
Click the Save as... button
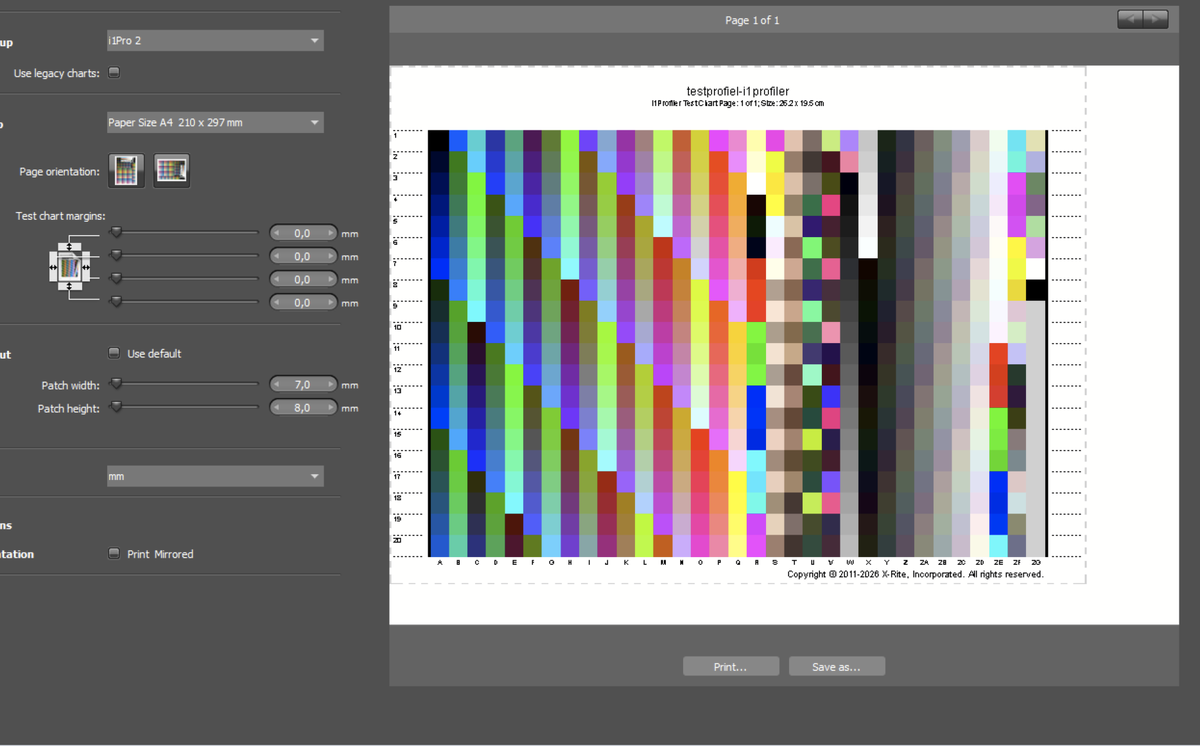click(837, 667)
